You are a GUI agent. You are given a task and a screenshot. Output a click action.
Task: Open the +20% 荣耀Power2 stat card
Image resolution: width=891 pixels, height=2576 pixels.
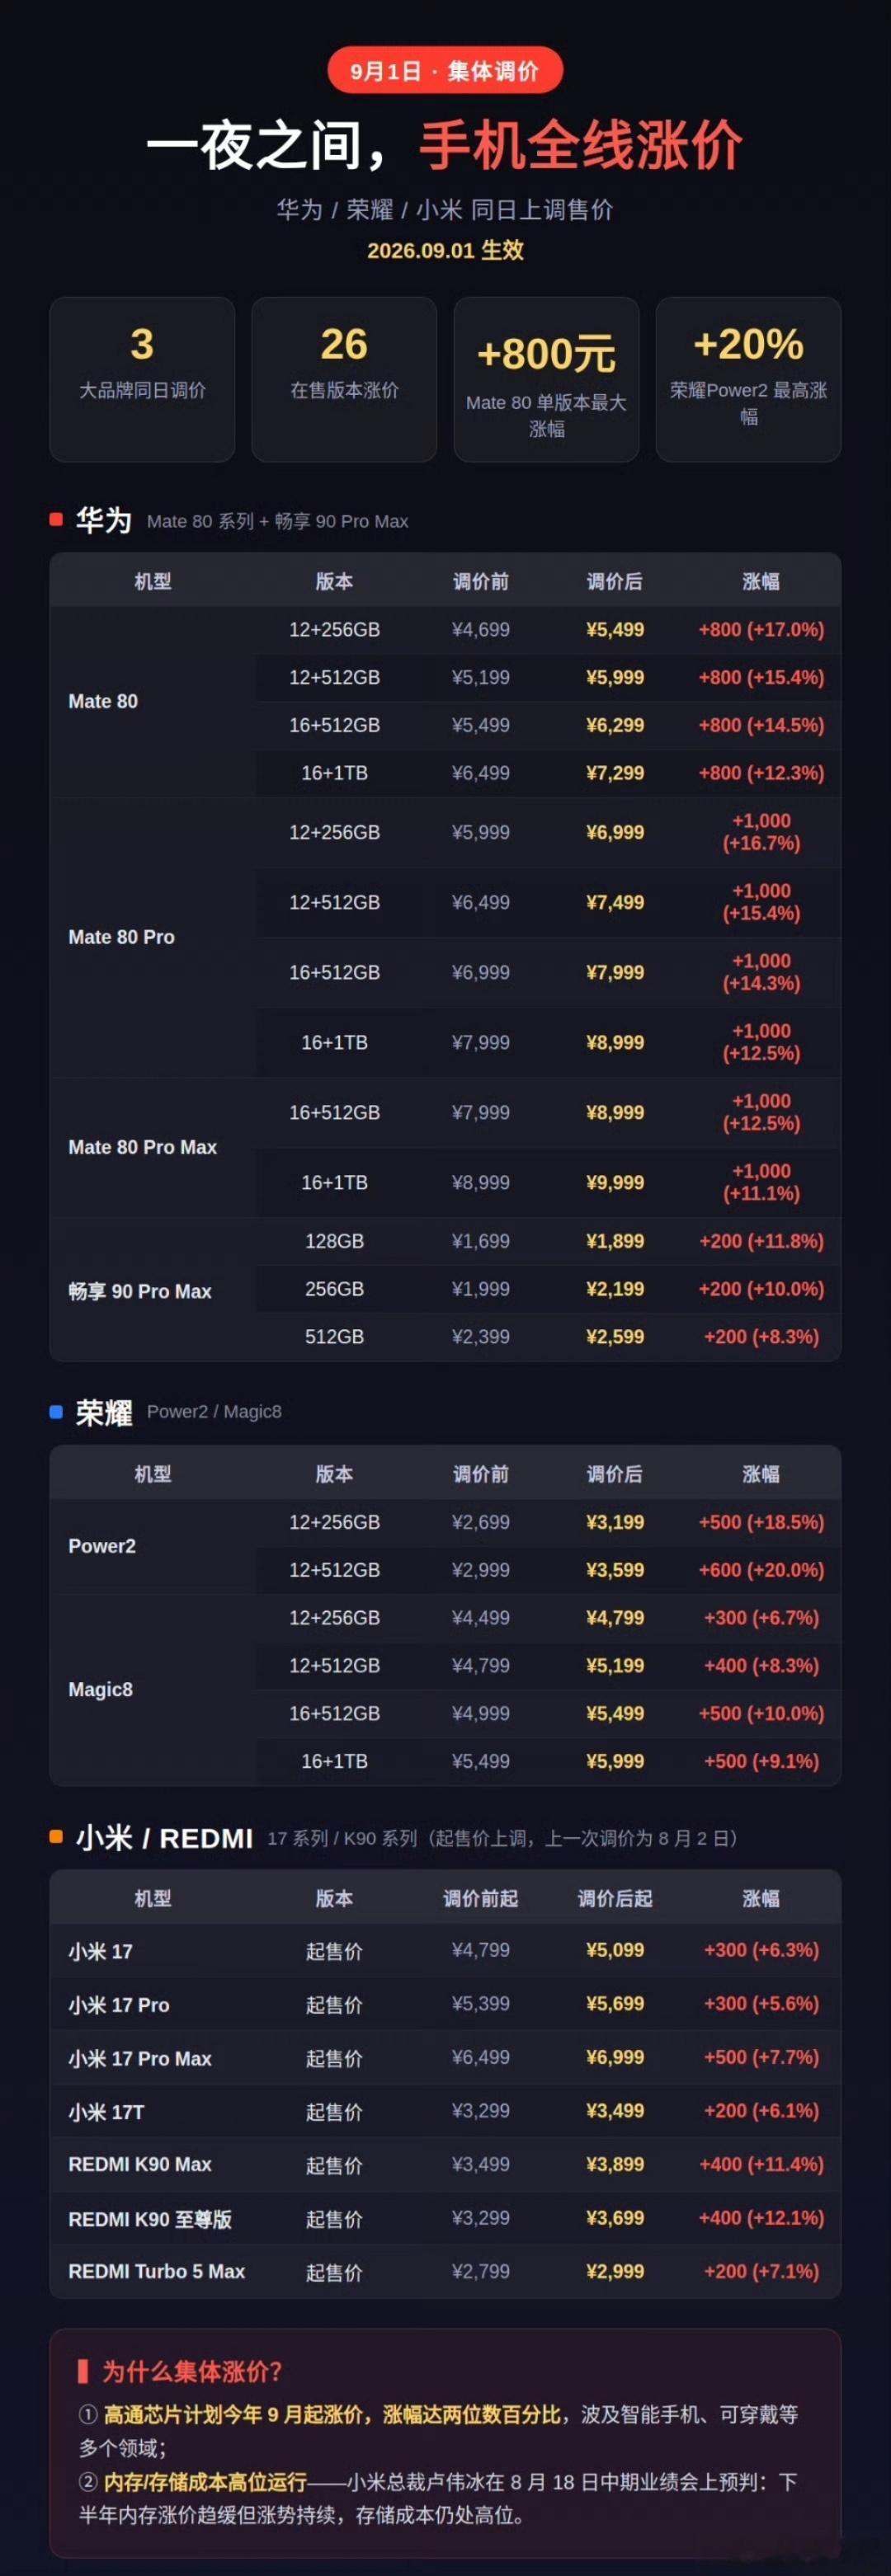click(748, 379)
